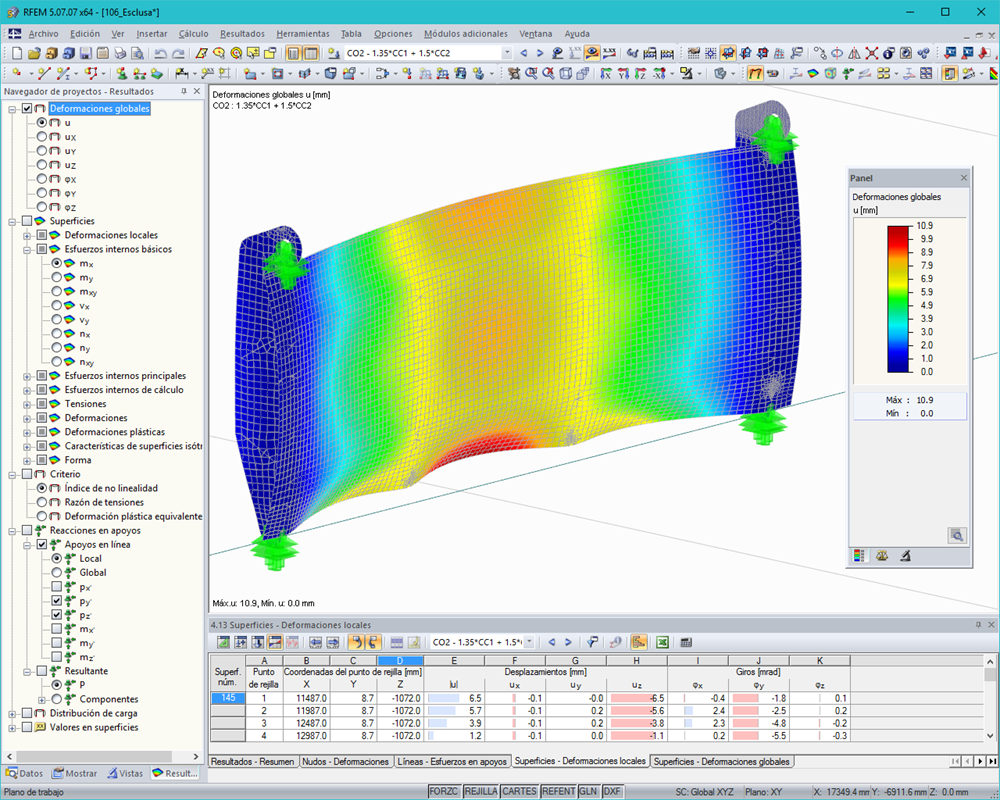The width and height of the screenshot is (1000, 800).
Task: Select the filter icon tab in Panel
Action: click(905, 556)
